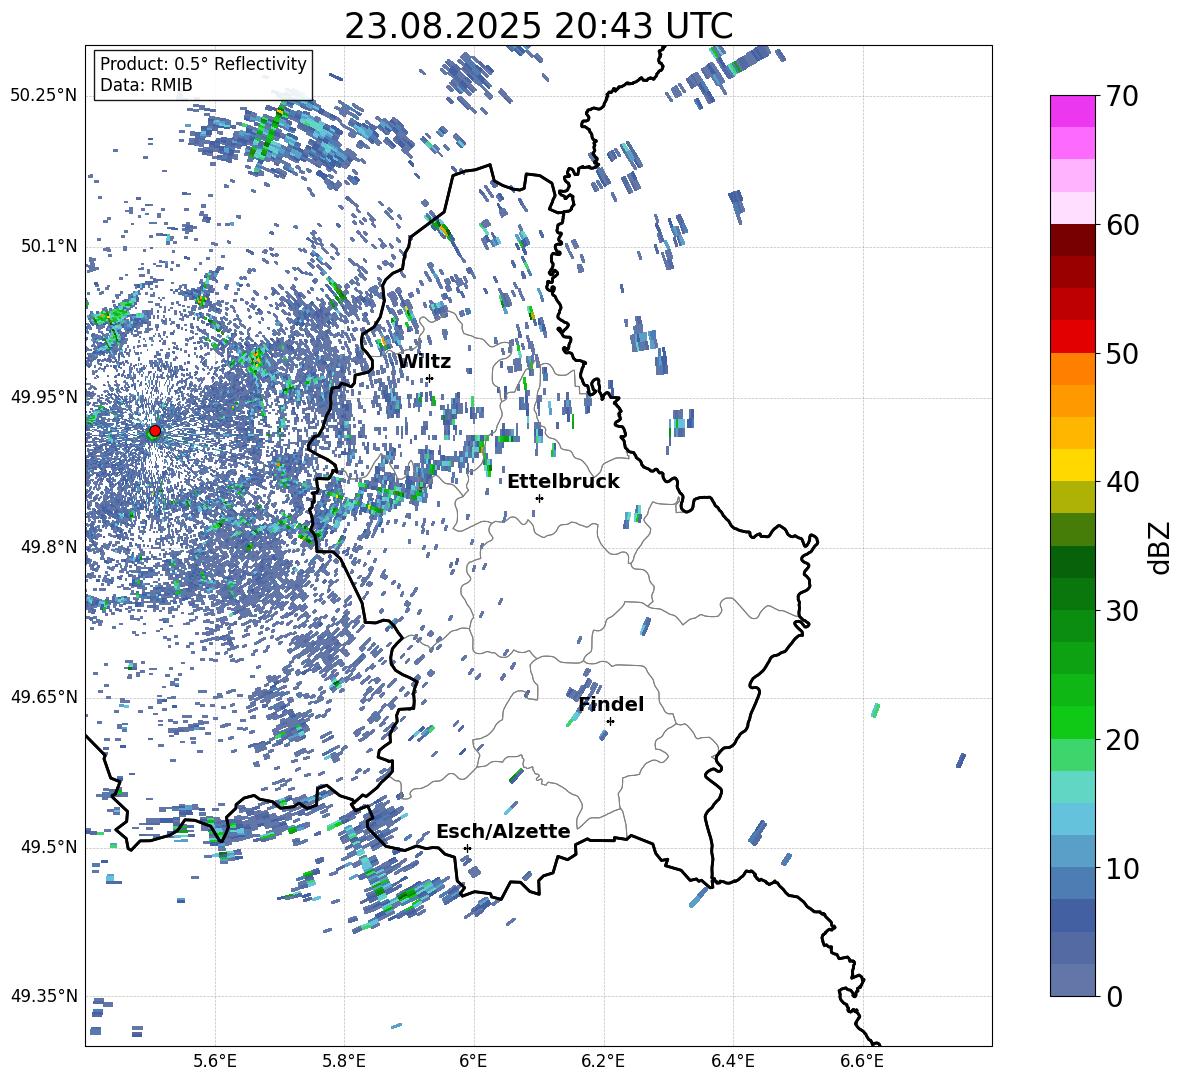Click the 50.25°N latitude label
This screenshot has width=1184, height=1081.
pyautogui.click(x=44, y=96)
